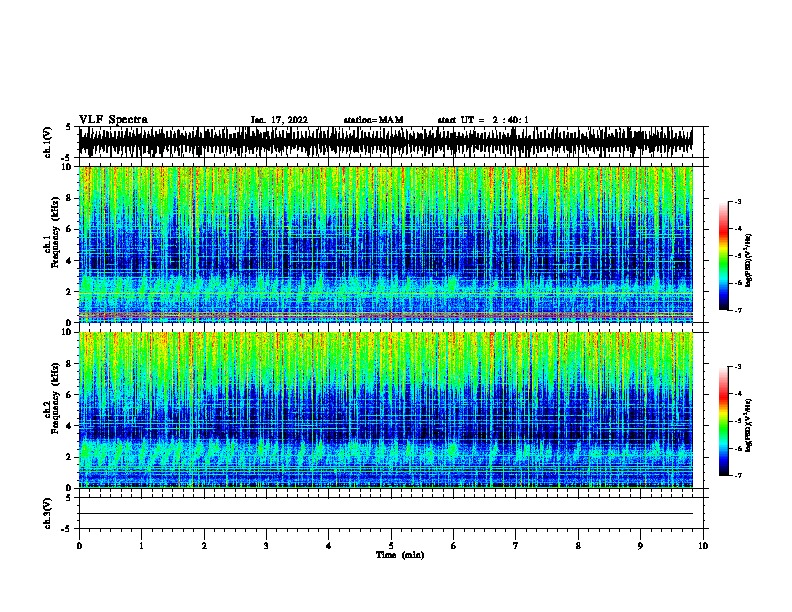This screenshot has height=612, width=792.
Task: Click the "station=MAM" header label
Action: click(x=373, y=120)
